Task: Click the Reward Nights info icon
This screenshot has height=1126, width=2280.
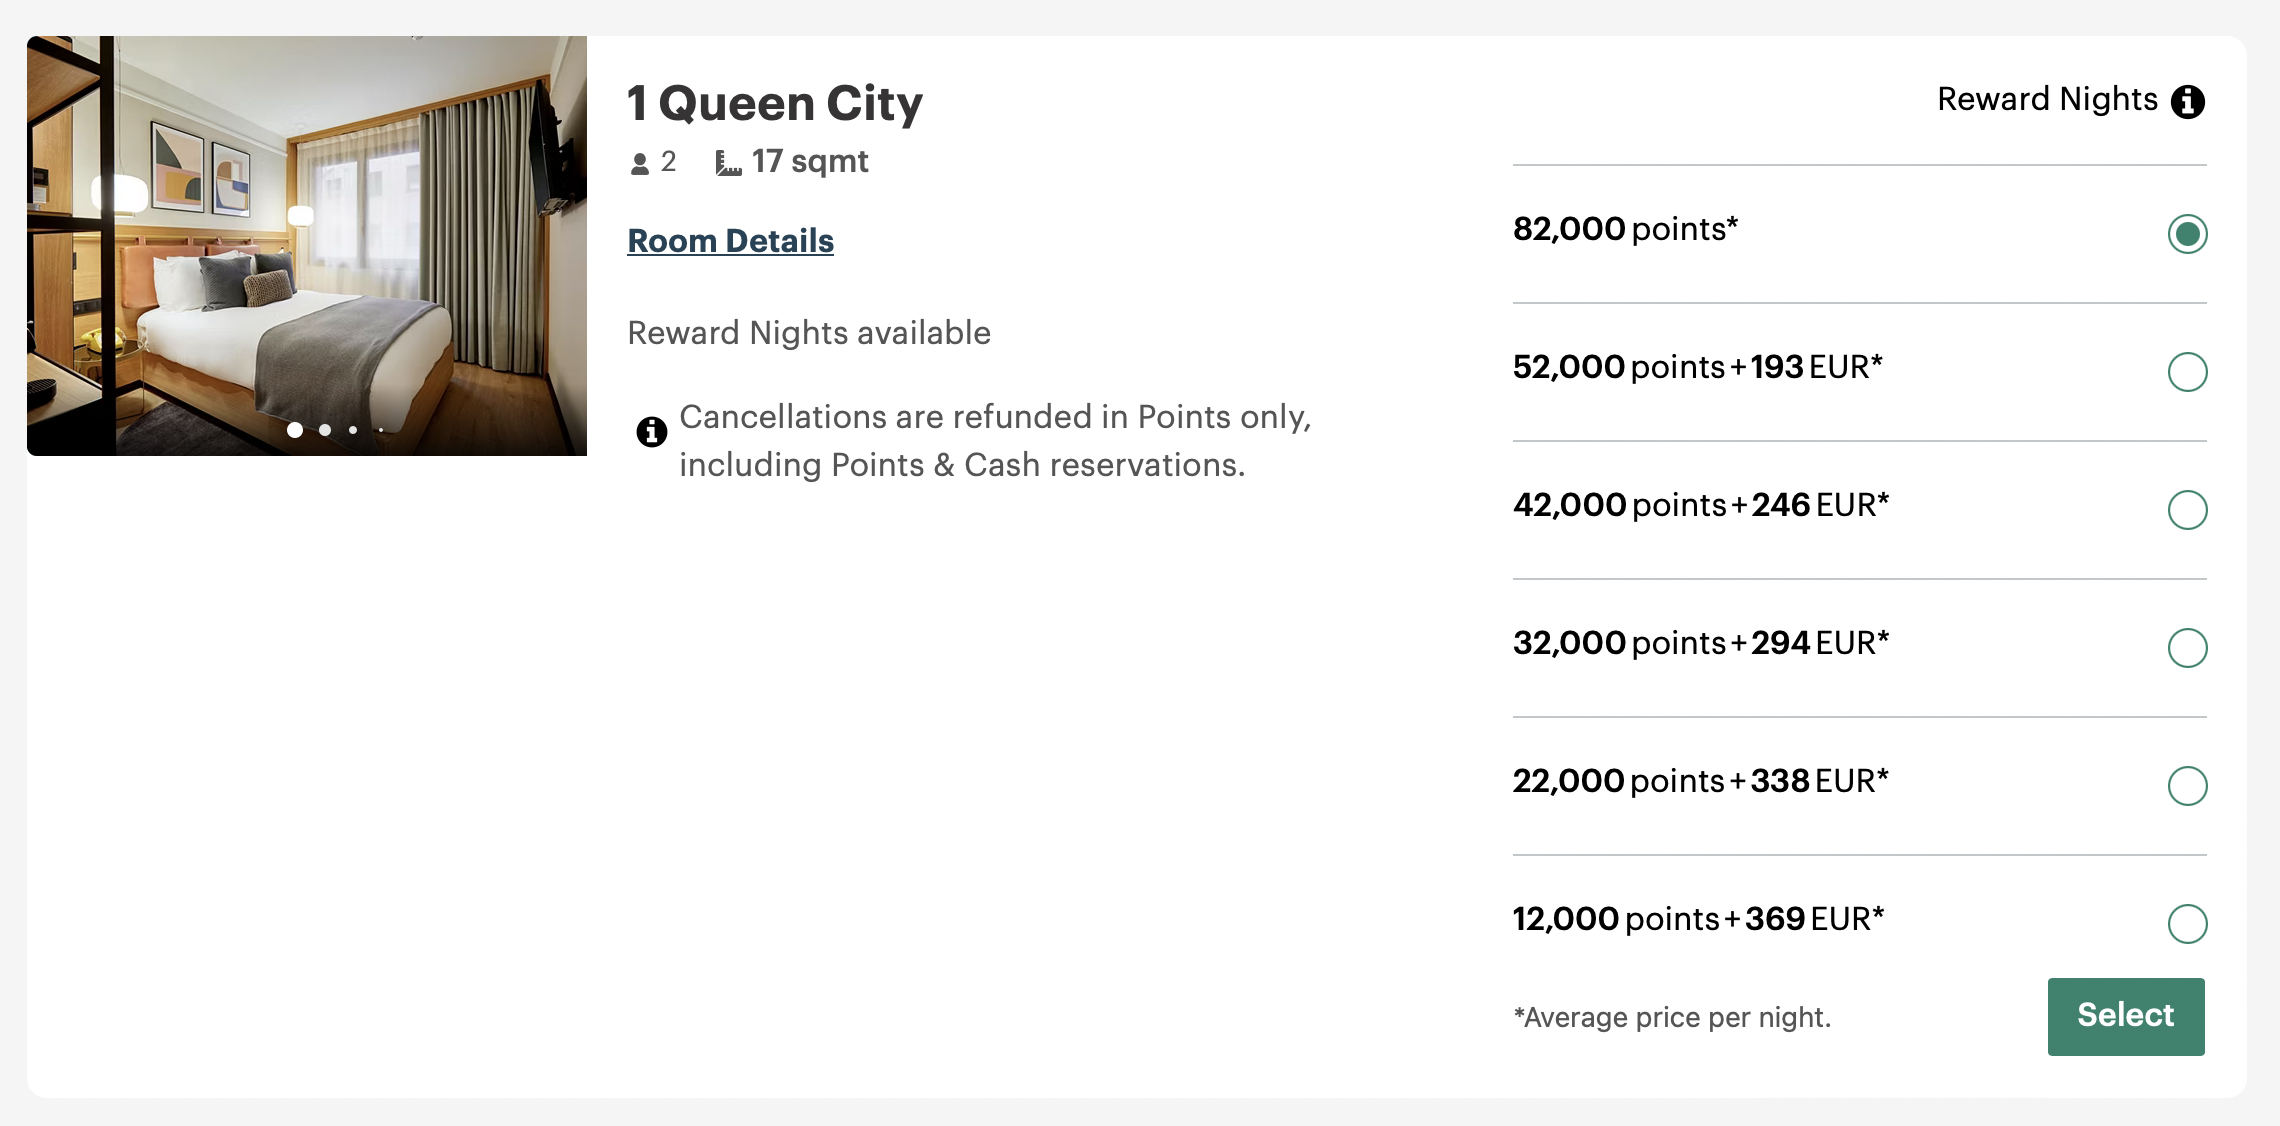Action: 2188,101
